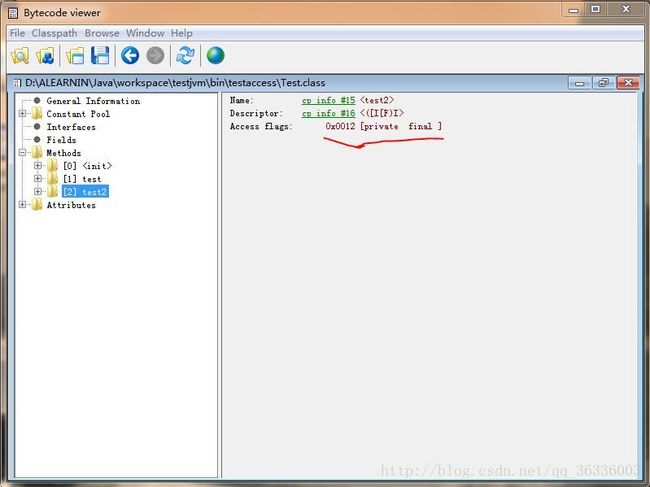Image resolution: width=650 pixels, height=487 pixels.
Task: Click the folder icon beside [1] test
Action: pos(52,179)
